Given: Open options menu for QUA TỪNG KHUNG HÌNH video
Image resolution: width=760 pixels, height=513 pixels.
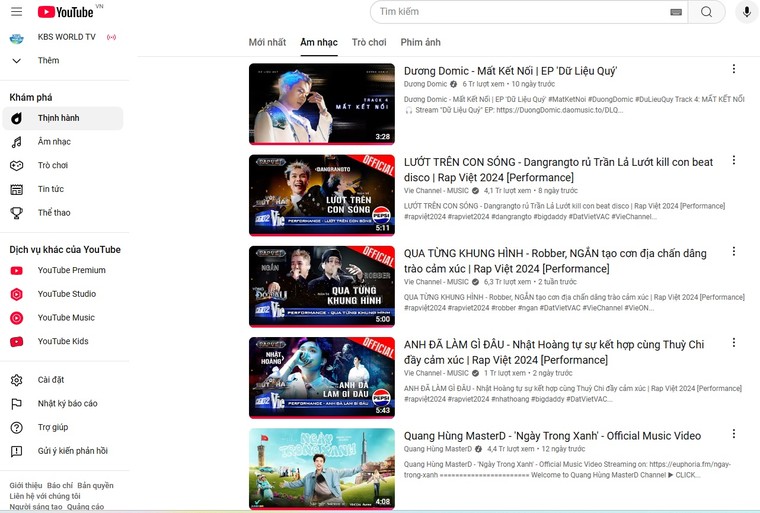Looking at the screenshot, I should tap(734, 252).
